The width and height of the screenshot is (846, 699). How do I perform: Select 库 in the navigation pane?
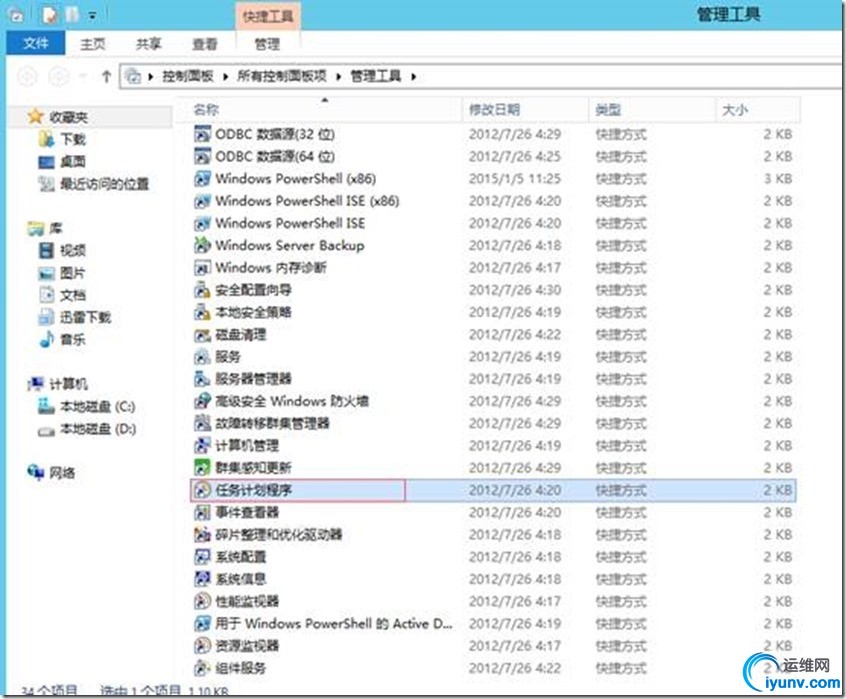pos(56,229)
